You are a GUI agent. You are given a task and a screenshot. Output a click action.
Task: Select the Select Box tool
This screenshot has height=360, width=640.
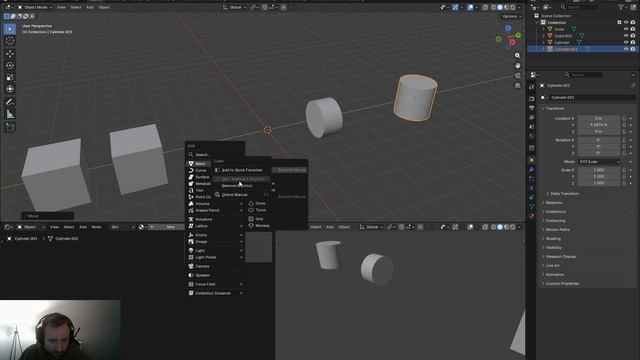coord(10,29)
